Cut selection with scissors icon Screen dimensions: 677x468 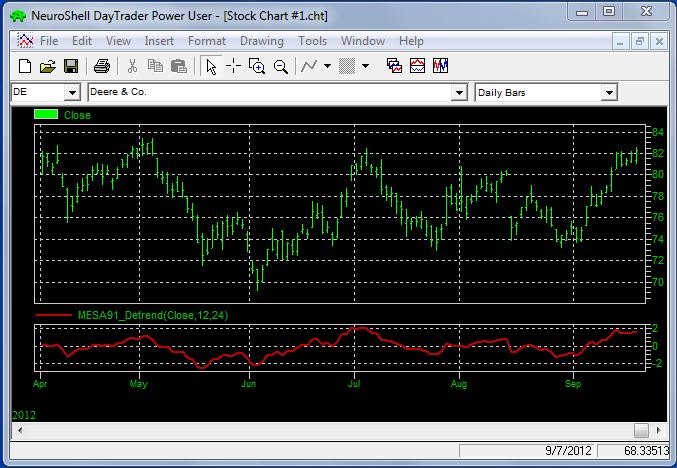point(132,66)
